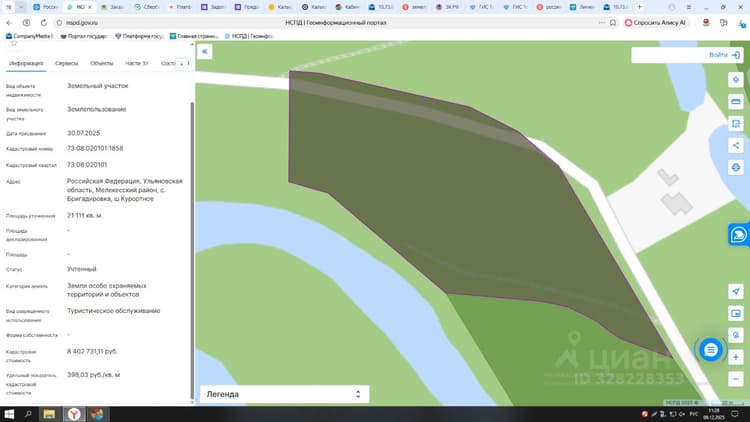This screenshot has width=750, height=422.
Task: Select the area value 21 111 кв. м
Action: (x=84, y=215)
